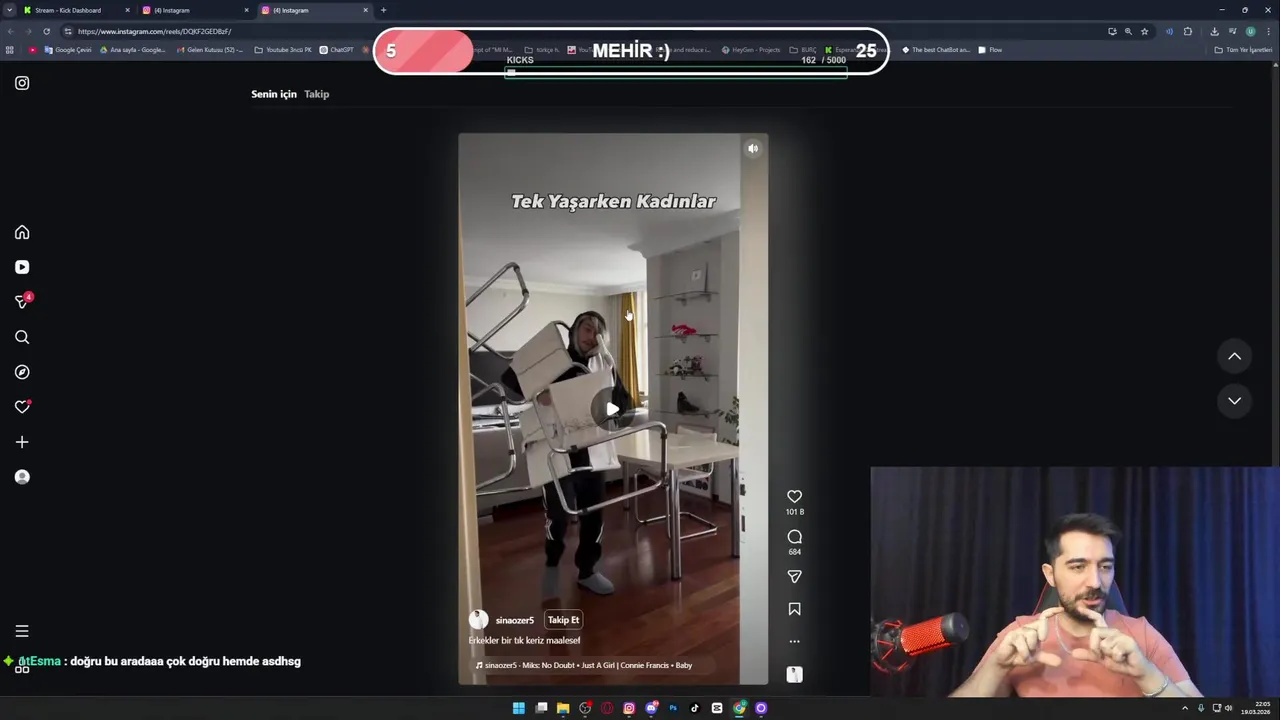Open Gelen Kutusu bookmark
1280x720 pixels.
coord(209,50)
